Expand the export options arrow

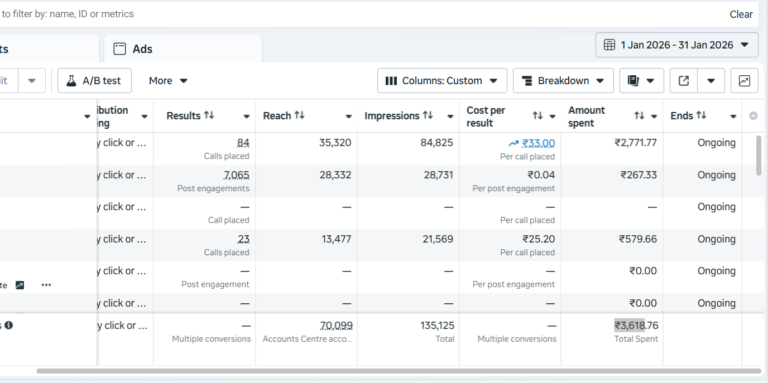click(711, 81)
